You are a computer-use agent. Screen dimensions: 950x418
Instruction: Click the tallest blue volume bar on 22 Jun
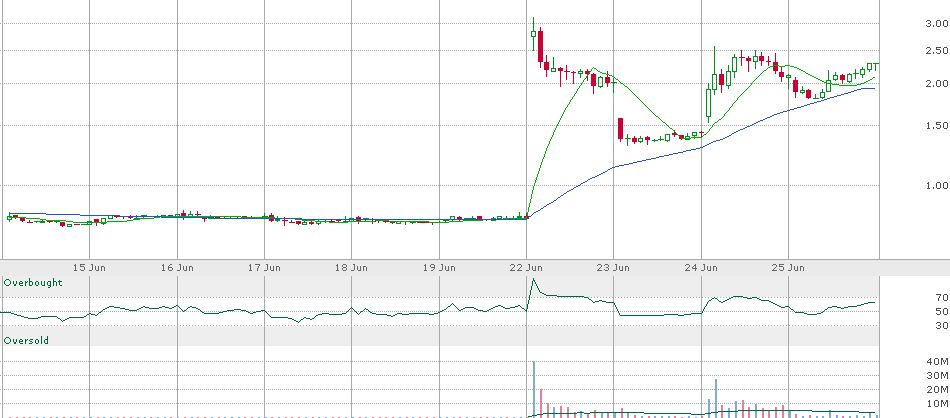(x=534, y=389)
